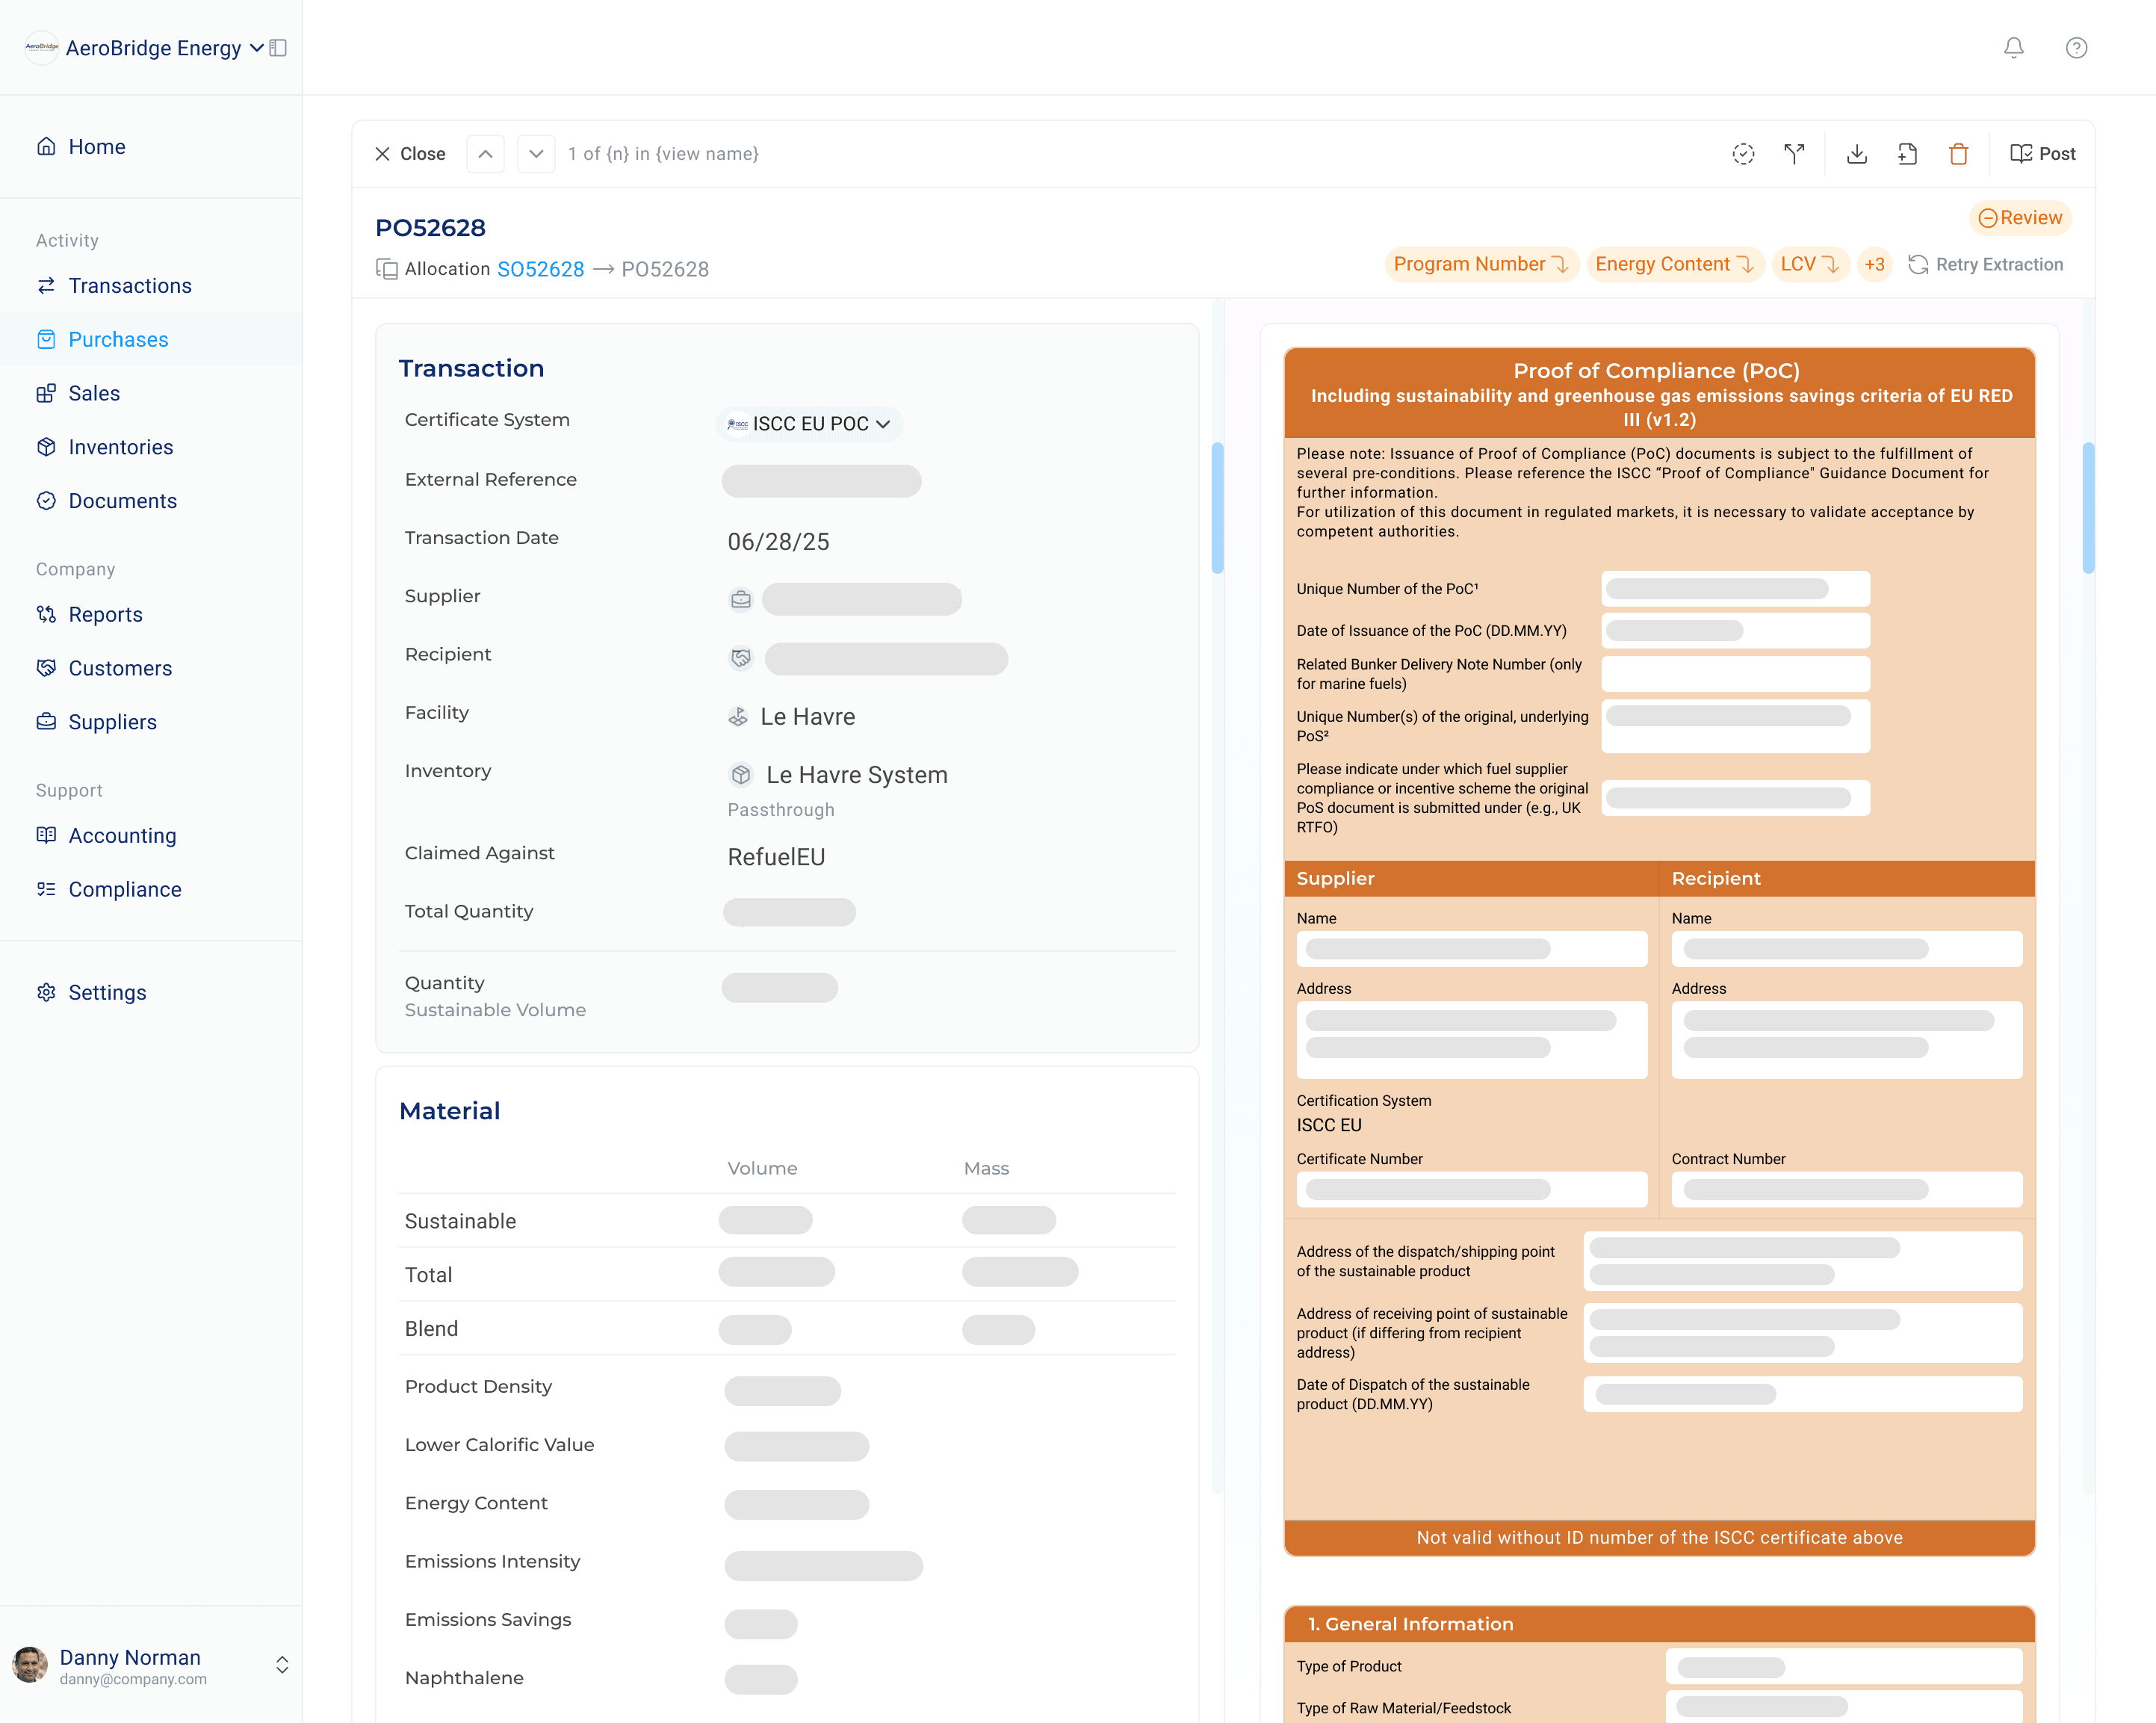Click the allocation copy icon
Viewport: 2156px width, 1723px height.
click(386, 269)
